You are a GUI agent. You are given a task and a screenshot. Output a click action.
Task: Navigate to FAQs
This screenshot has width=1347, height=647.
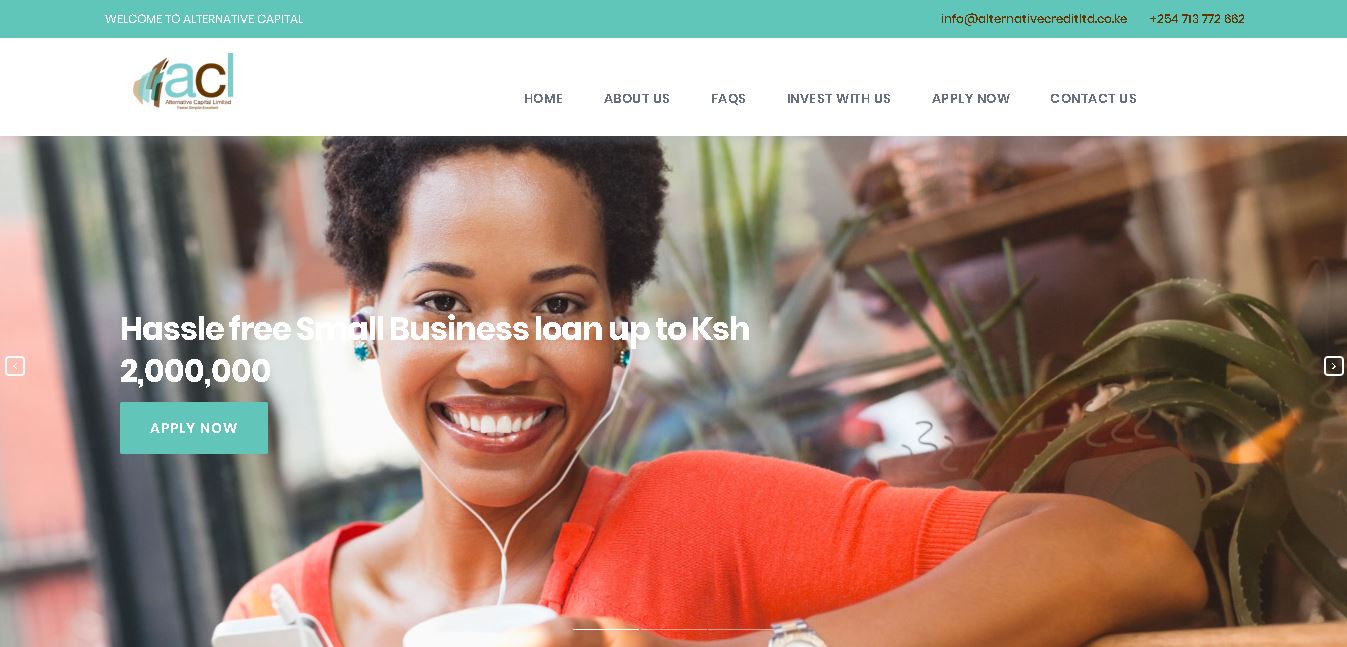point(728,98)
